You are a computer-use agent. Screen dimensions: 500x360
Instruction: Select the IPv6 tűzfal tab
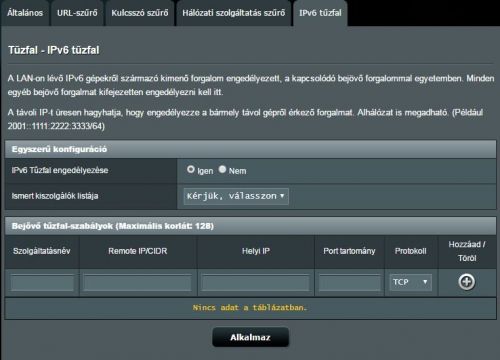click(x=320, y=13)
